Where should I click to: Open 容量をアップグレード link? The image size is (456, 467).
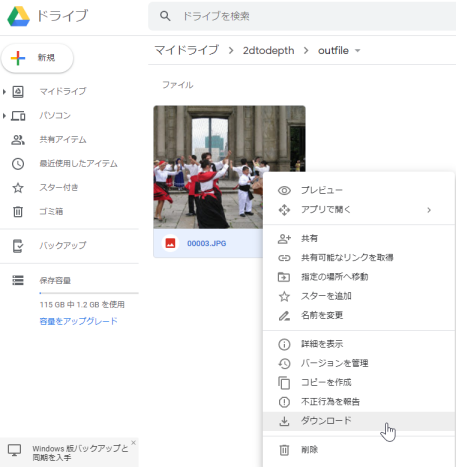pos(78,321)
